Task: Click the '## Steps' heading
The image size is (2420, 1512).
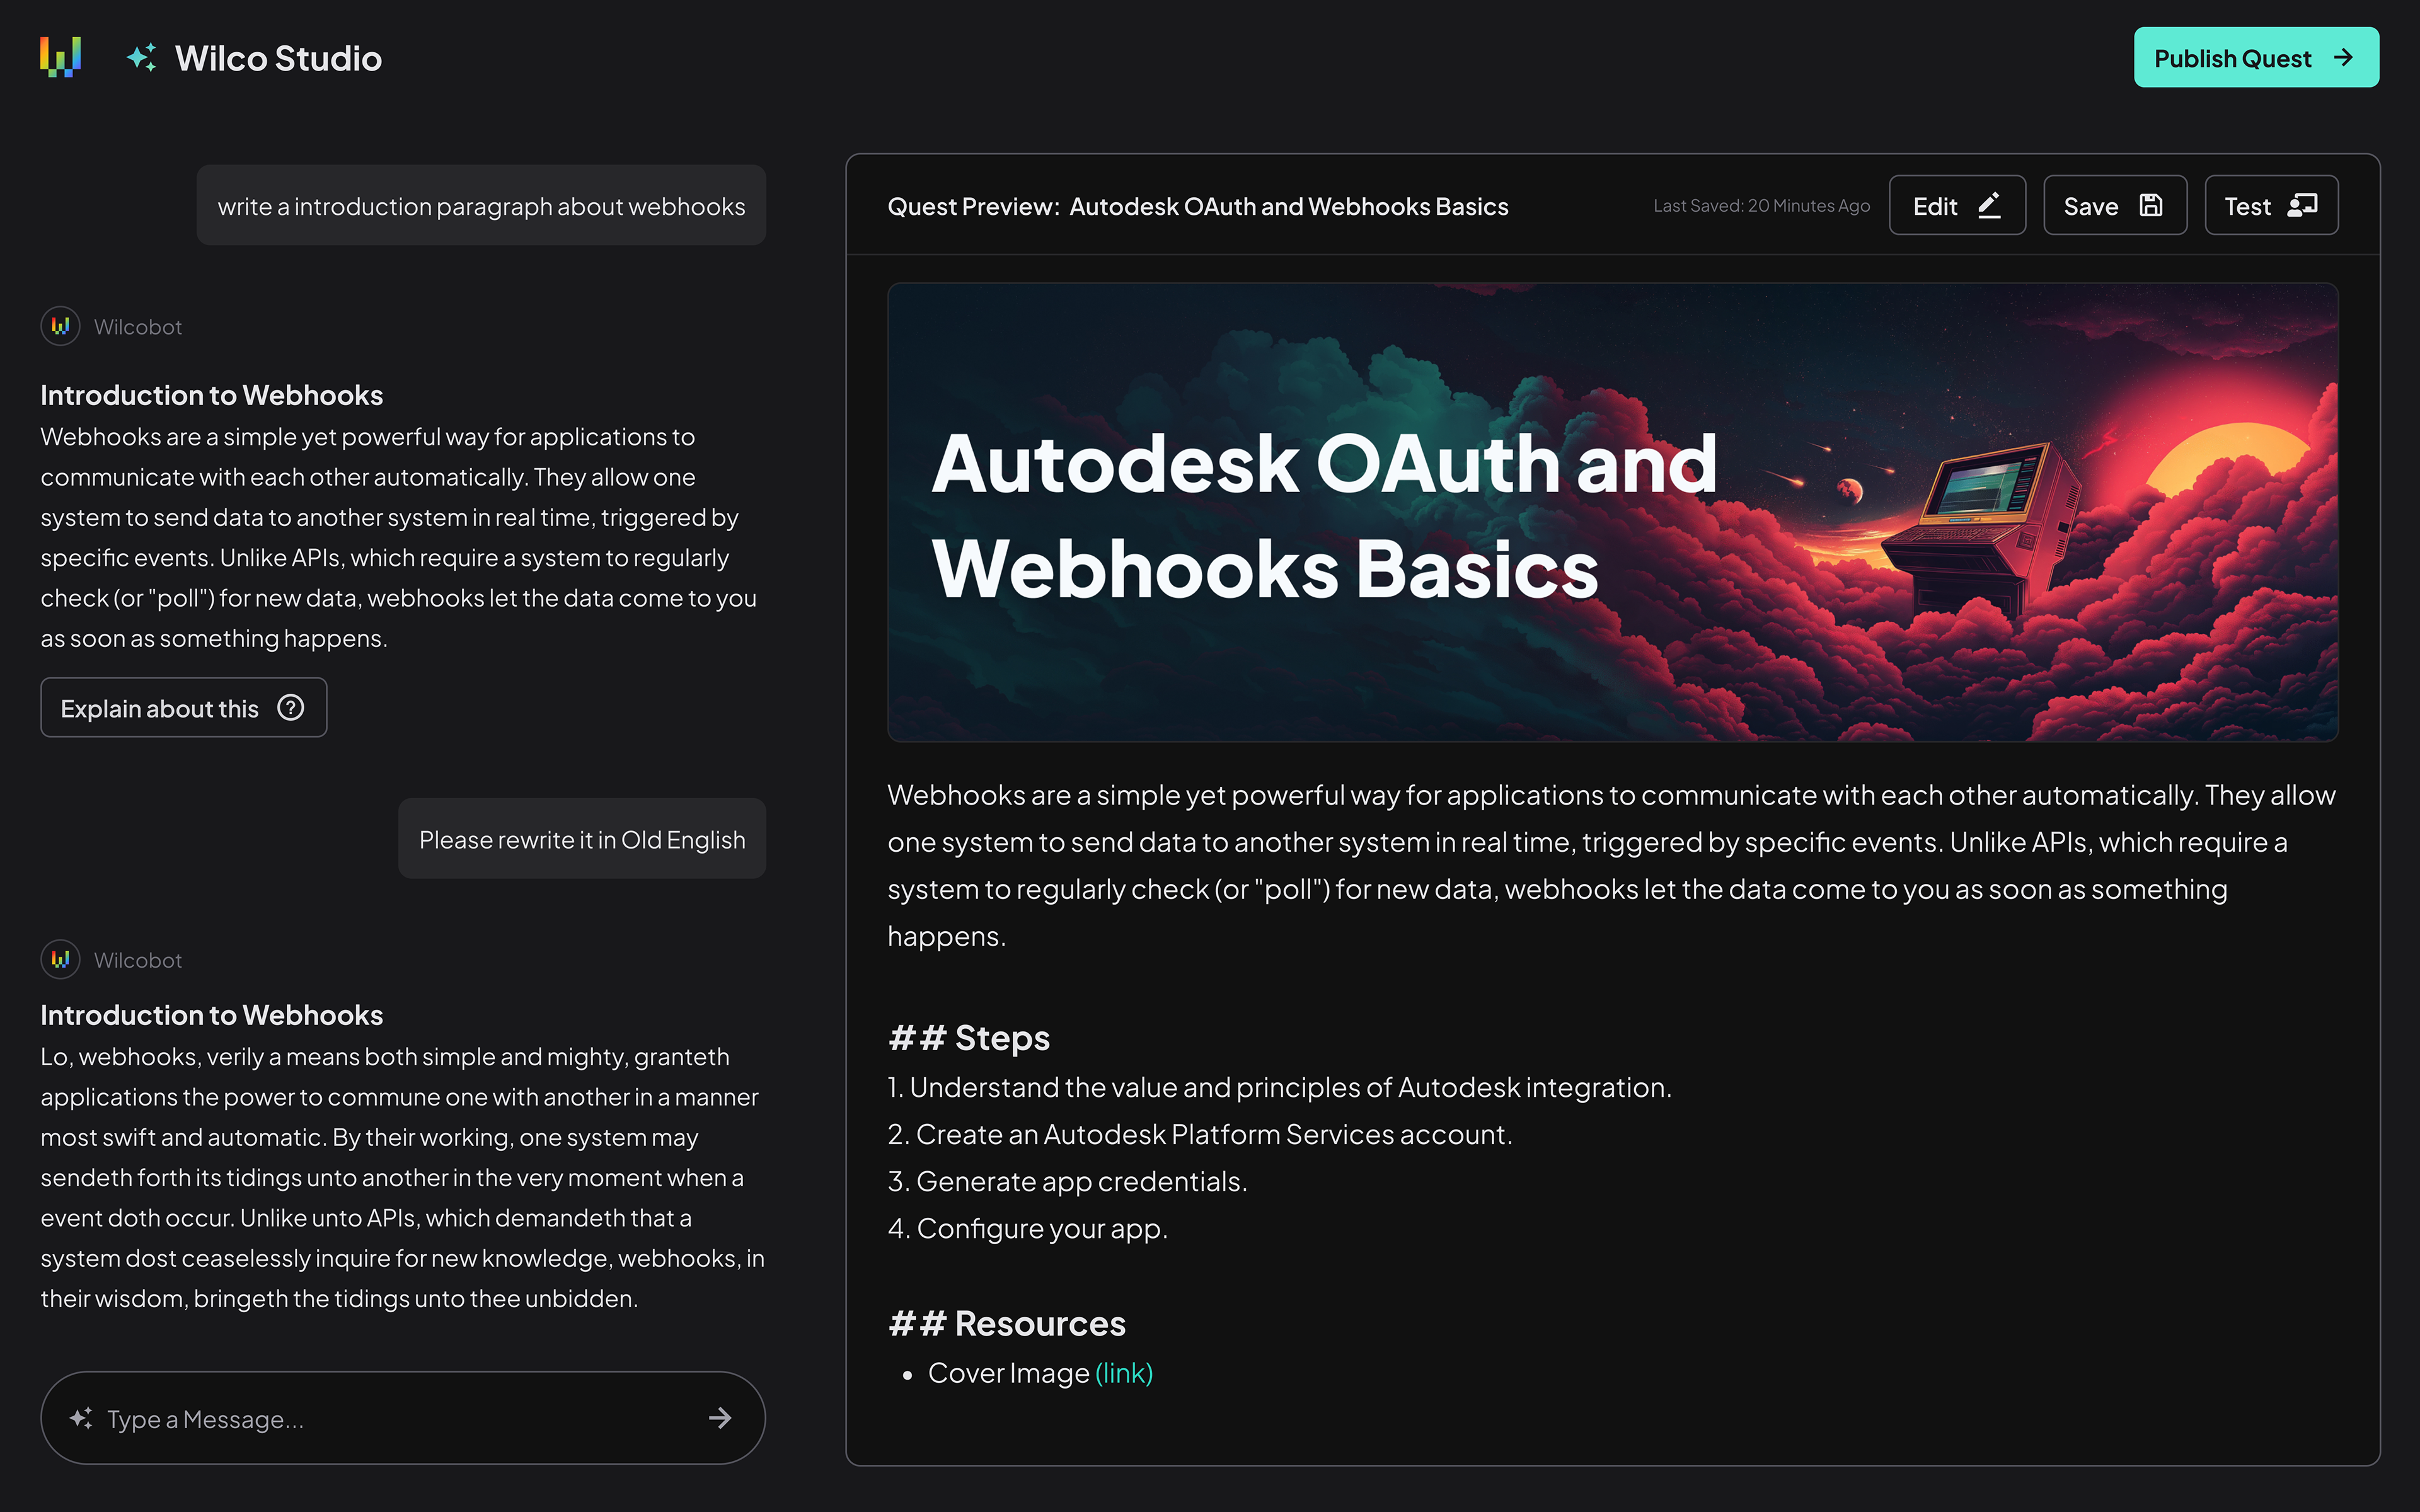Action: coord(968,1038)
